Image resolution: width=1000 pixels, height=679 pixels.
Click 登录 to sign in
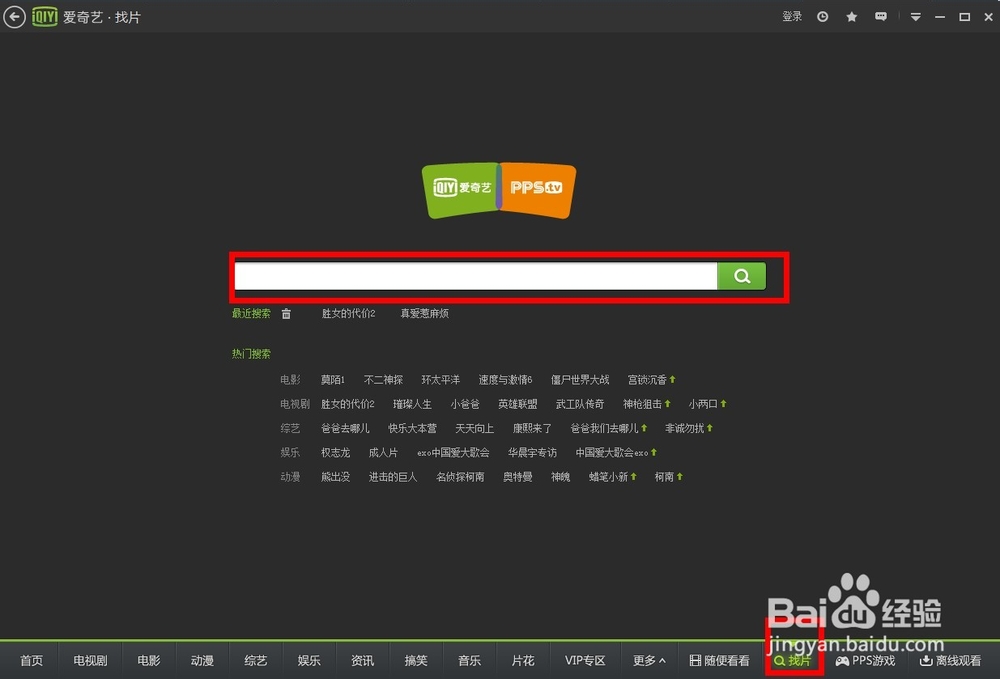pos(791,17)
